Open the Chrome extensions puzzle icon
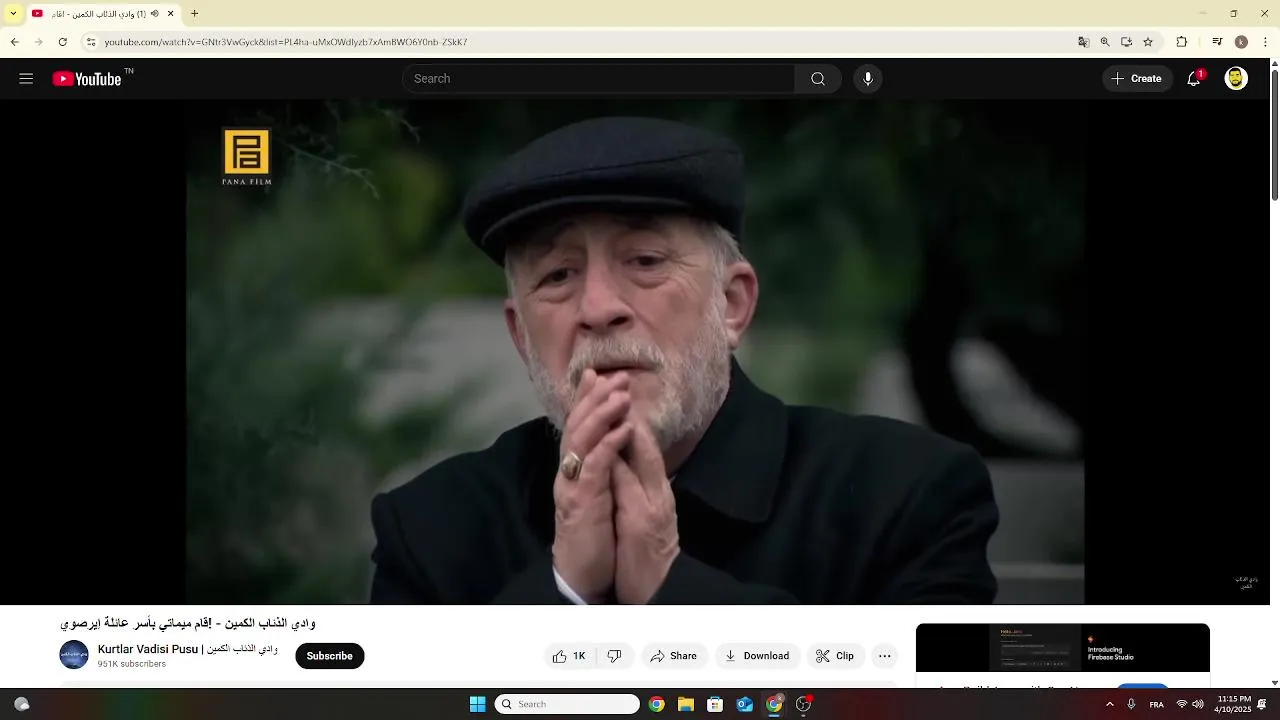 coord(1182,42)
